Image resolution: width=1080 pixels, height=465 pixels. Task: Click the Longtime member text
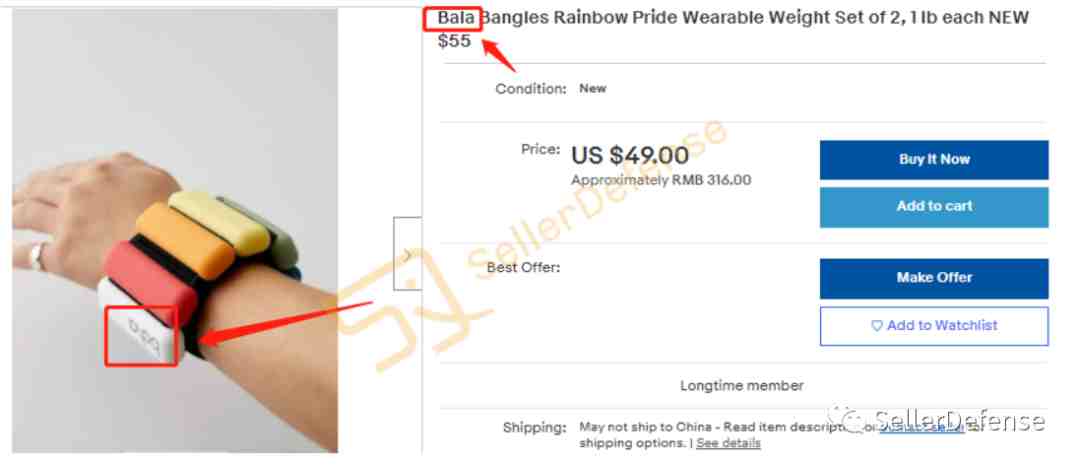point(742,386)
